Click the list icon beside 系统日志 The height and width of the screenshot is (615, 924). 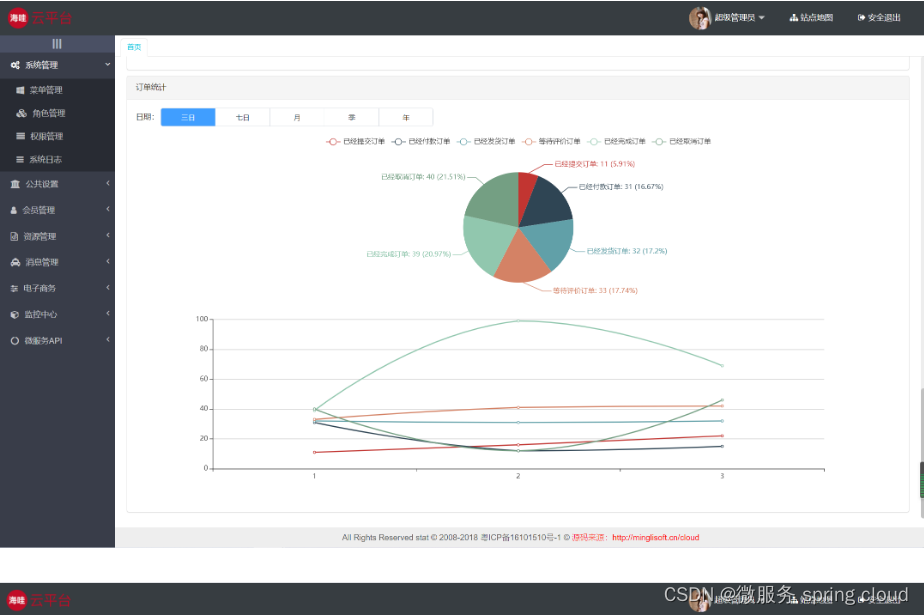coord(21,159)
